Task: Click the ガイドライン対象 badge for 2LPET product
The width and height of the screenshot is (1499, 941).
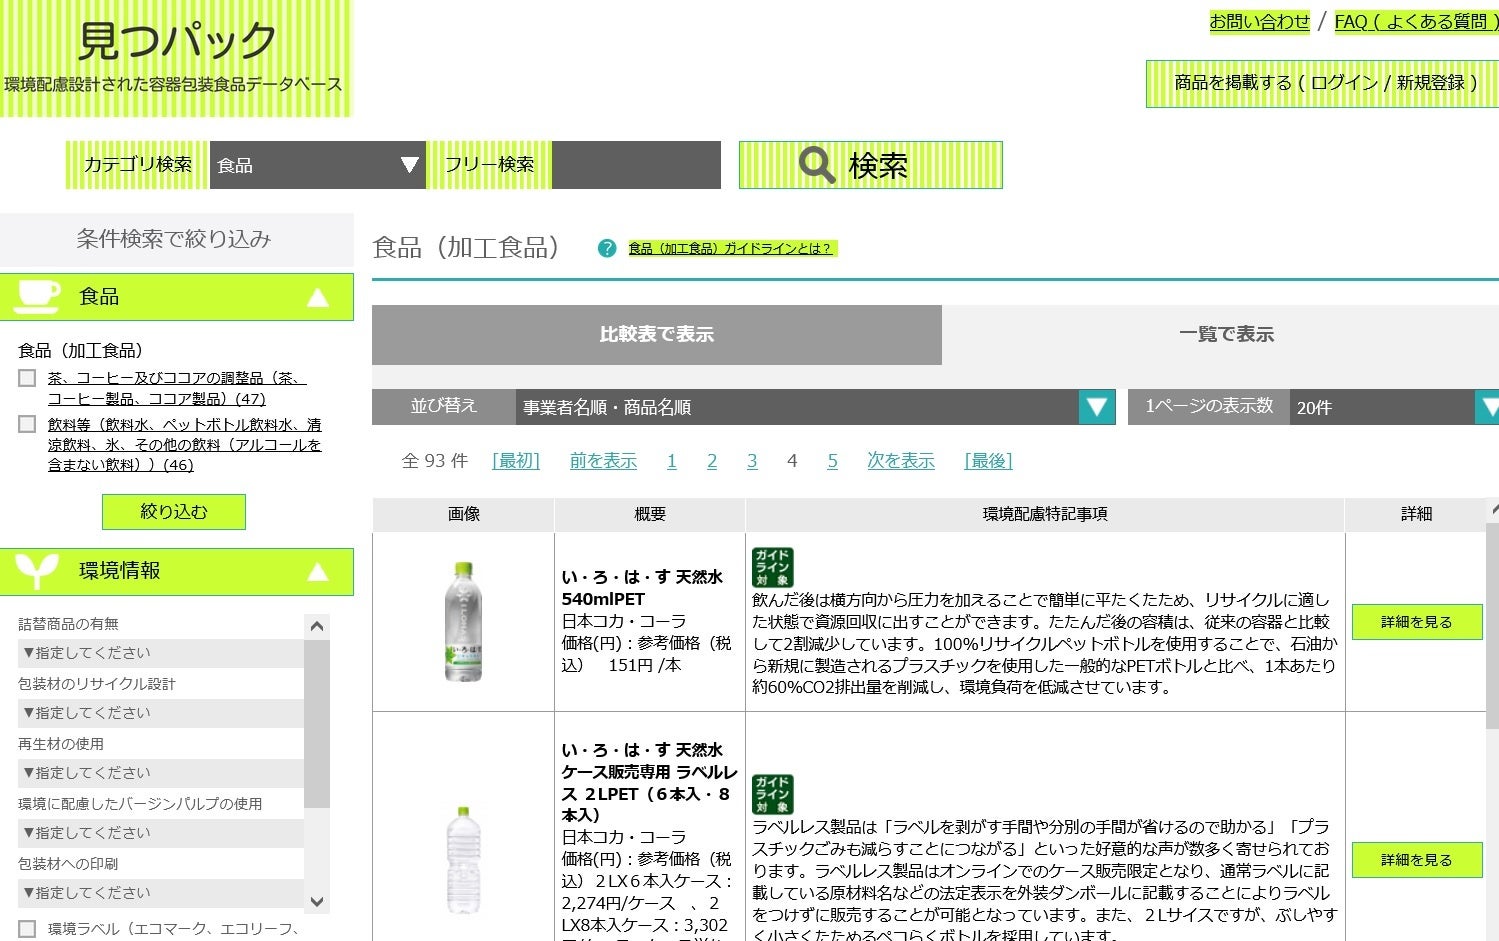Action: pyautogui.click(x=772, y=794)
